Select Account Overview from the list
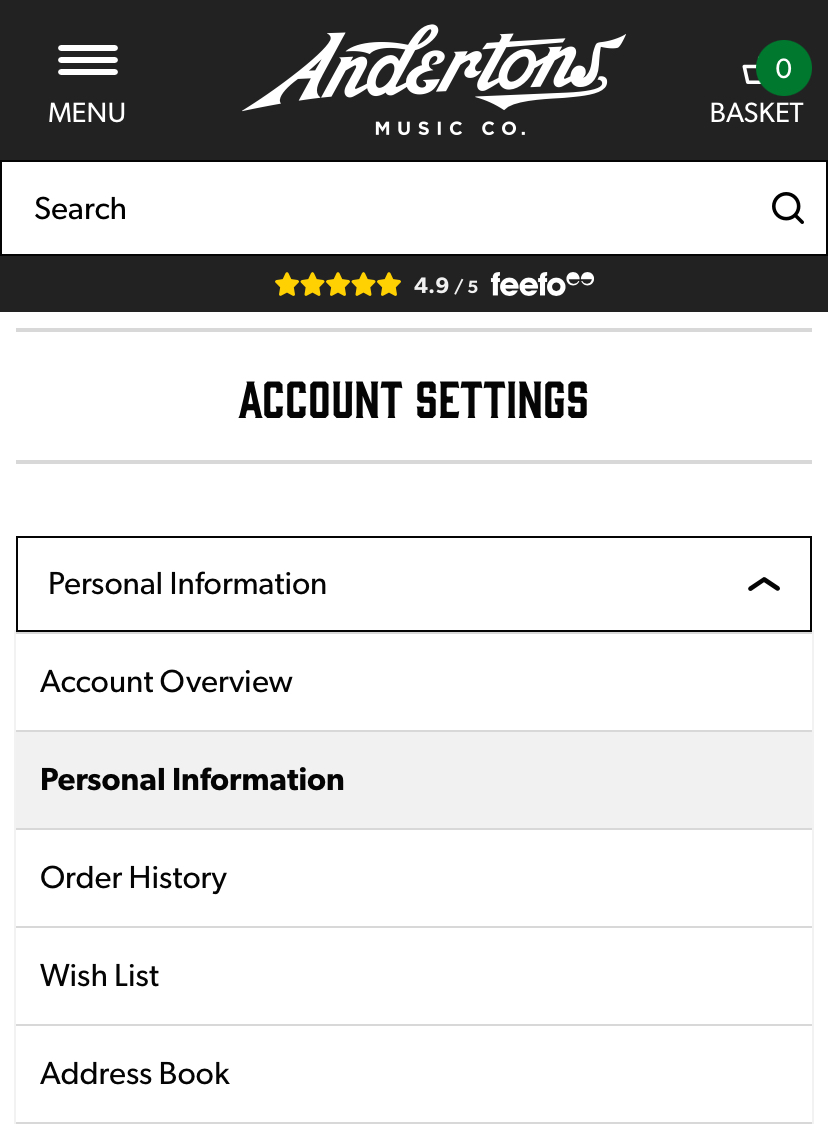This screenshot has height=1124, width=828. click(414, 682)
